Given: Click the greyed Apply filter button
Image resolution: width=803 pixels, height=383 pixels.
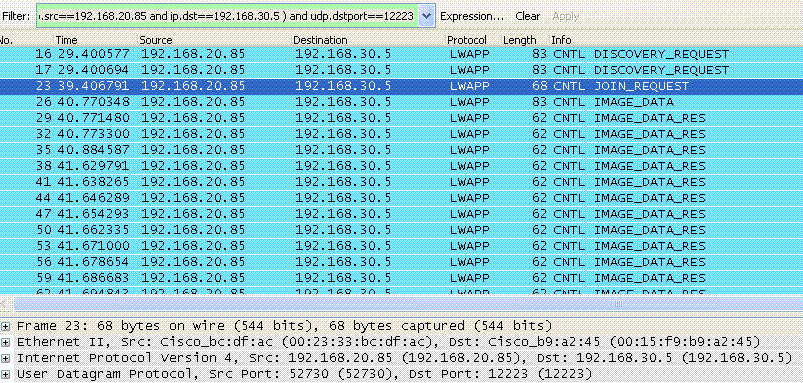Looking at the screenshot, I should click(x=565, y=16).
